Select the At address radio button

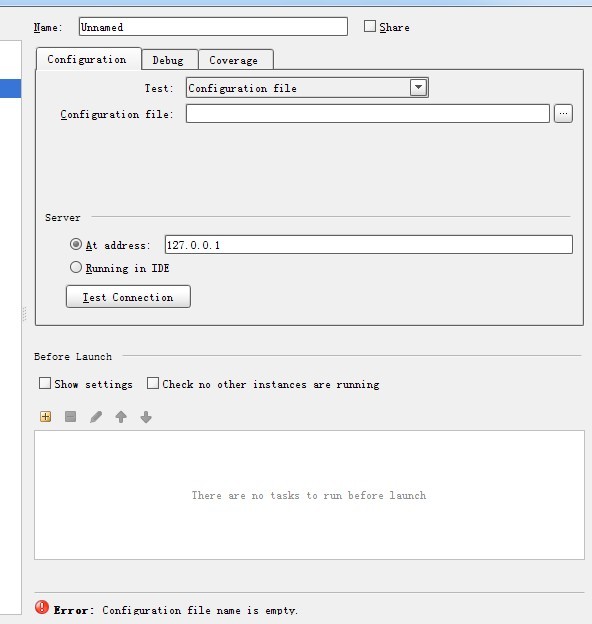pyautogui.click(x=76, y=244)
